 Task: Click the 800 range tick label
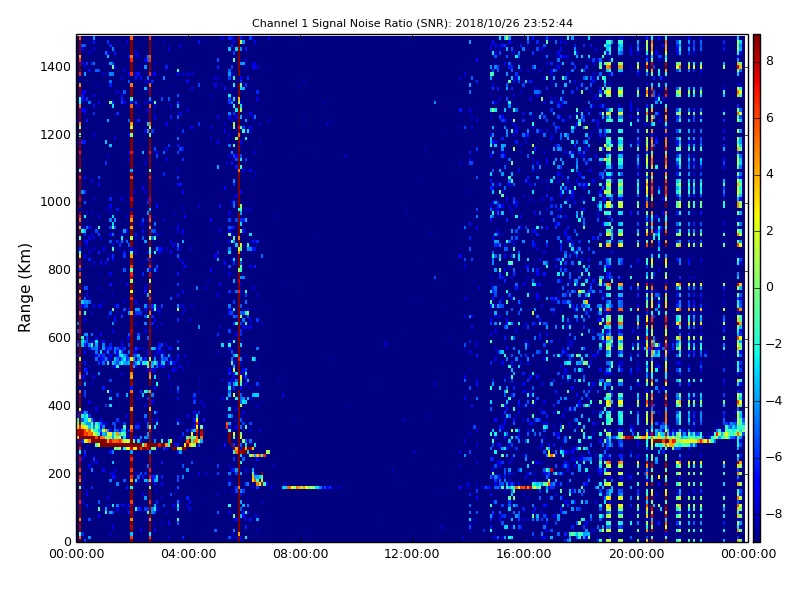(x=59, y=270)
